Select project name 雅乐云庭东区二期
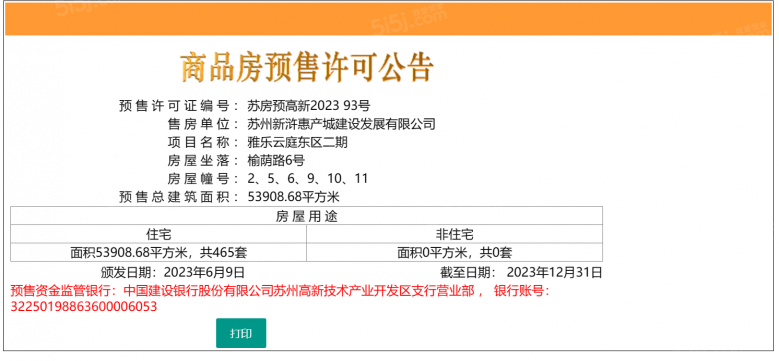The image size is (779, 361). point(297,143)
